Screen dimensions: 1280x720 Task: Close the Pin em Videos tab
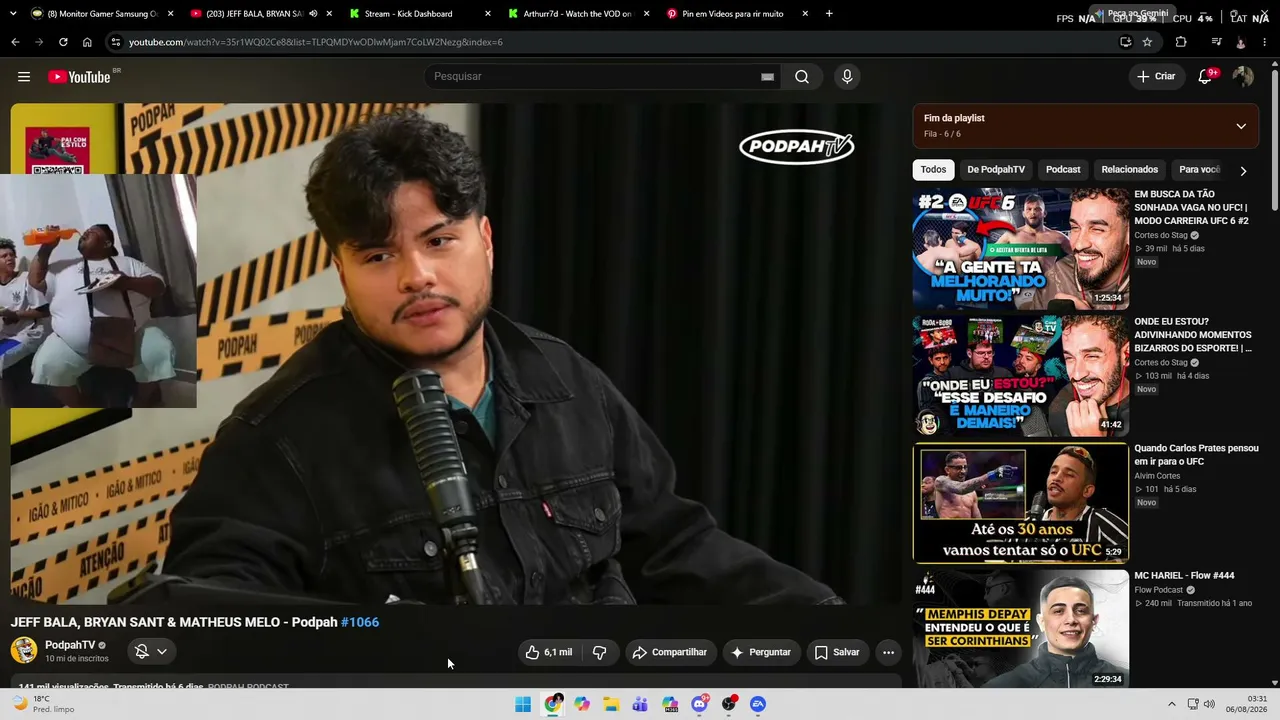[x=806, y=14]
